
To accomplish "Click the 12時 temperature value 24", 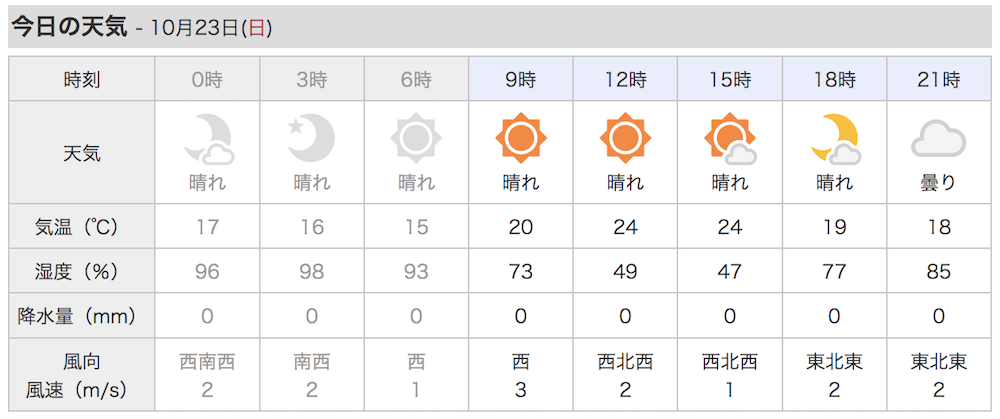I will click(625, 227).
